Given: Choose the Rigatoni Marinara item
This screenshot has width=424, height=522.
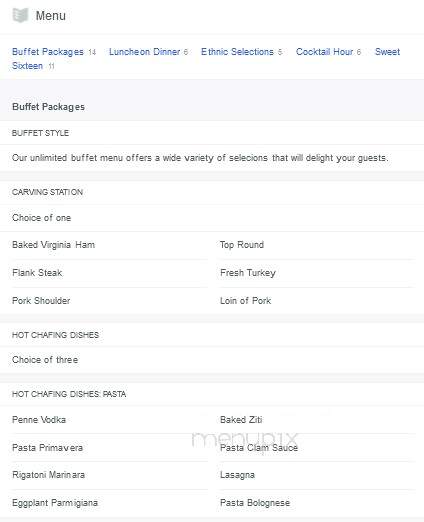Looking at the screenshot, I should (48, 475).
